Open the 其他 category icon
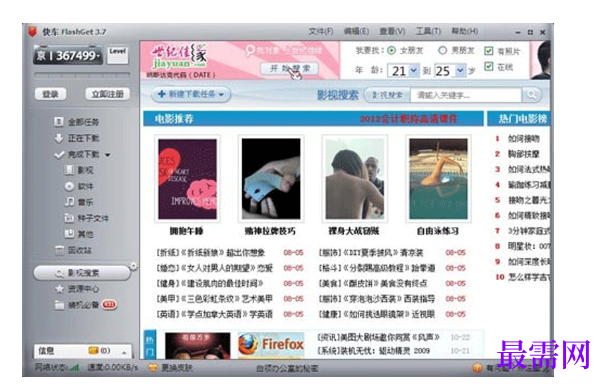 pyautogui.click(x=69, y=234)
